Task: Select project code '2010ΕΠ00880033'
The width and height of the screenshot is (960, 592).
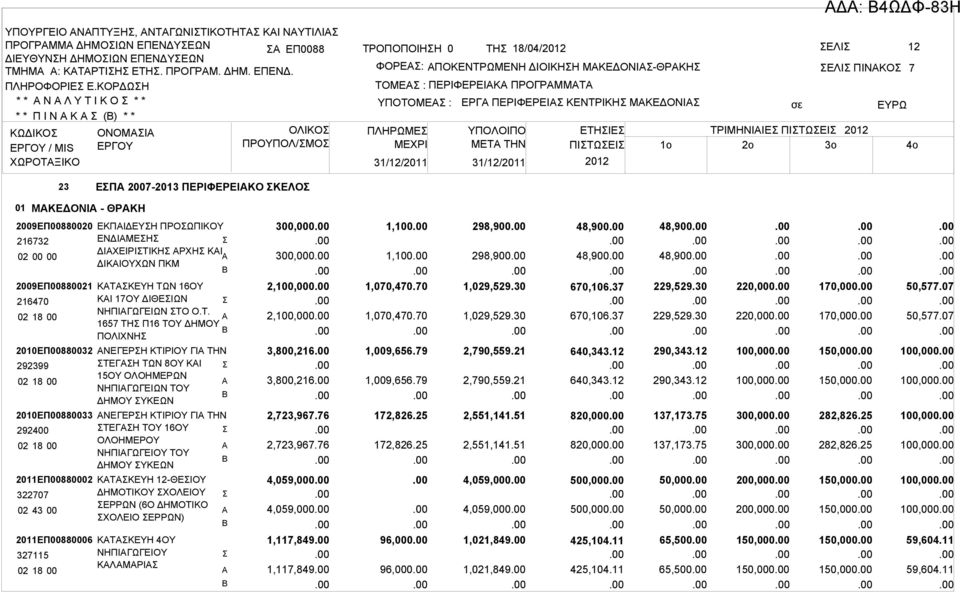Action: coord(54,416)
